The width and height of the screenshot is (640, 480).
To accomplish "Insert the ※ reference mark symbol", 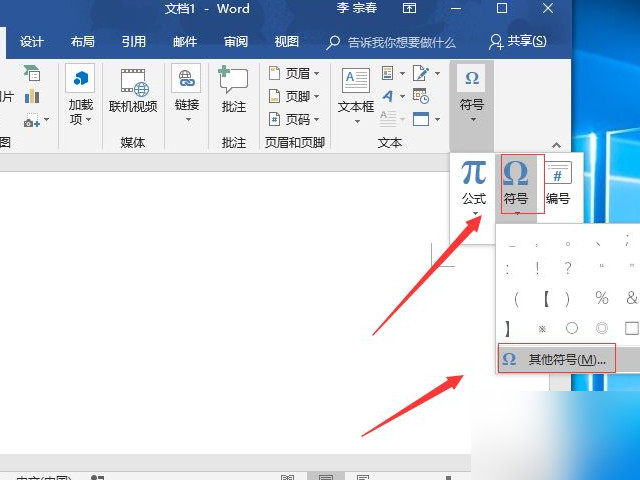I will (x=542, y=328).
